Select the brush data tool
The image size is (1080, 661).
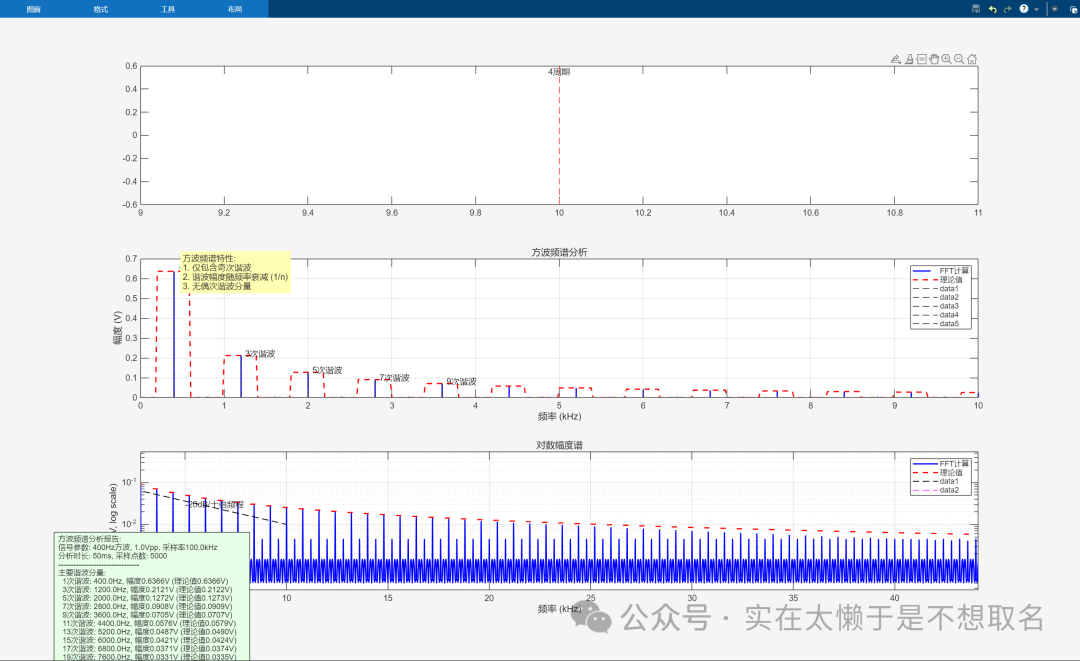[909, 59]
